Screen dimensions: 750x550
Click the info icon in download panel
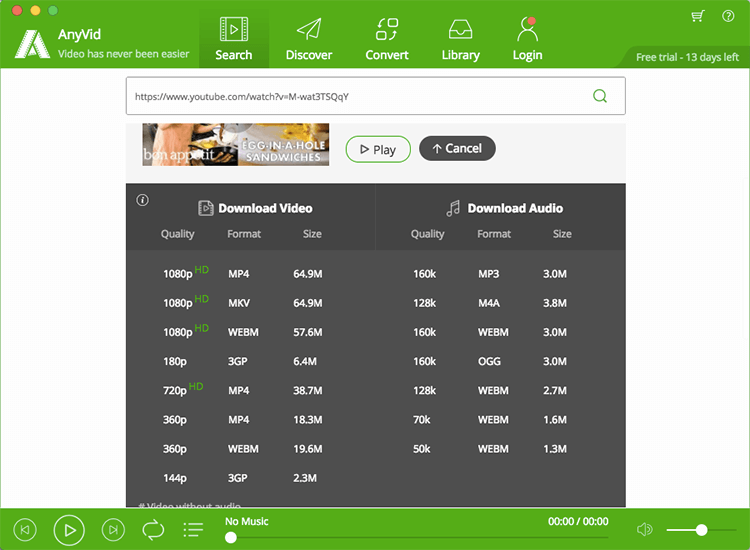(x=143, y=200)
